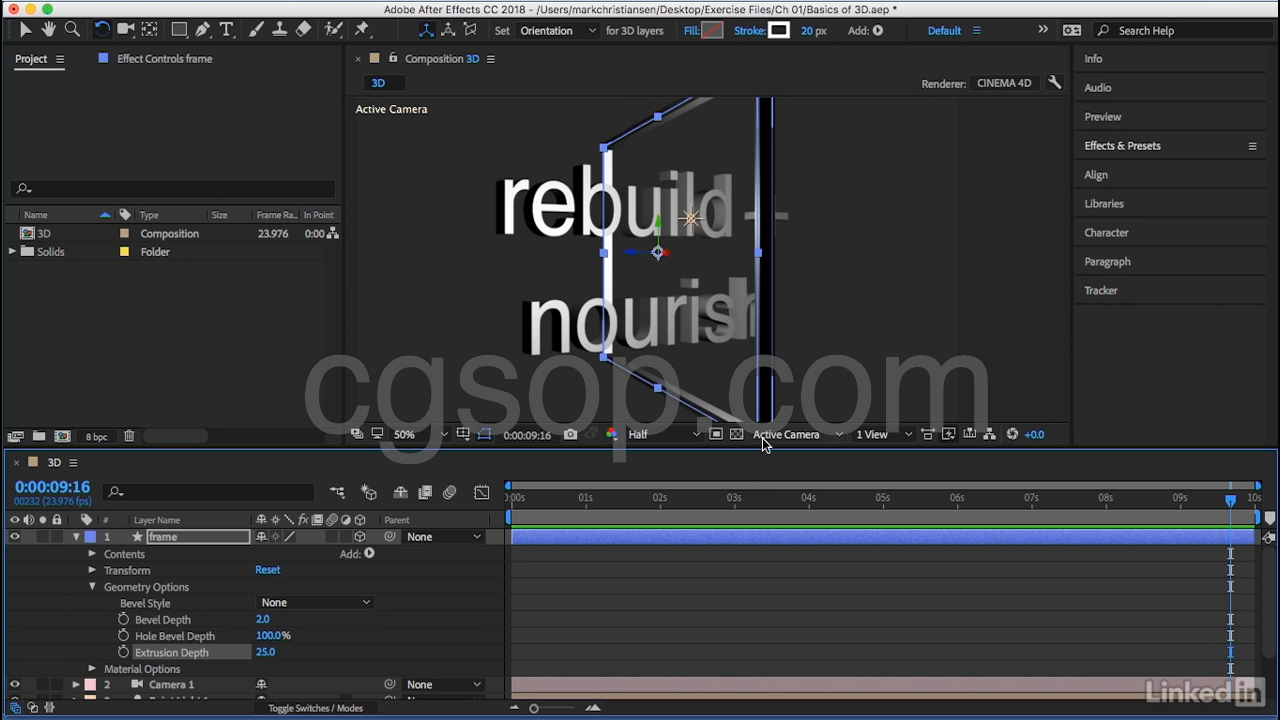Click the Fill color swatch

tap(712, 30)
